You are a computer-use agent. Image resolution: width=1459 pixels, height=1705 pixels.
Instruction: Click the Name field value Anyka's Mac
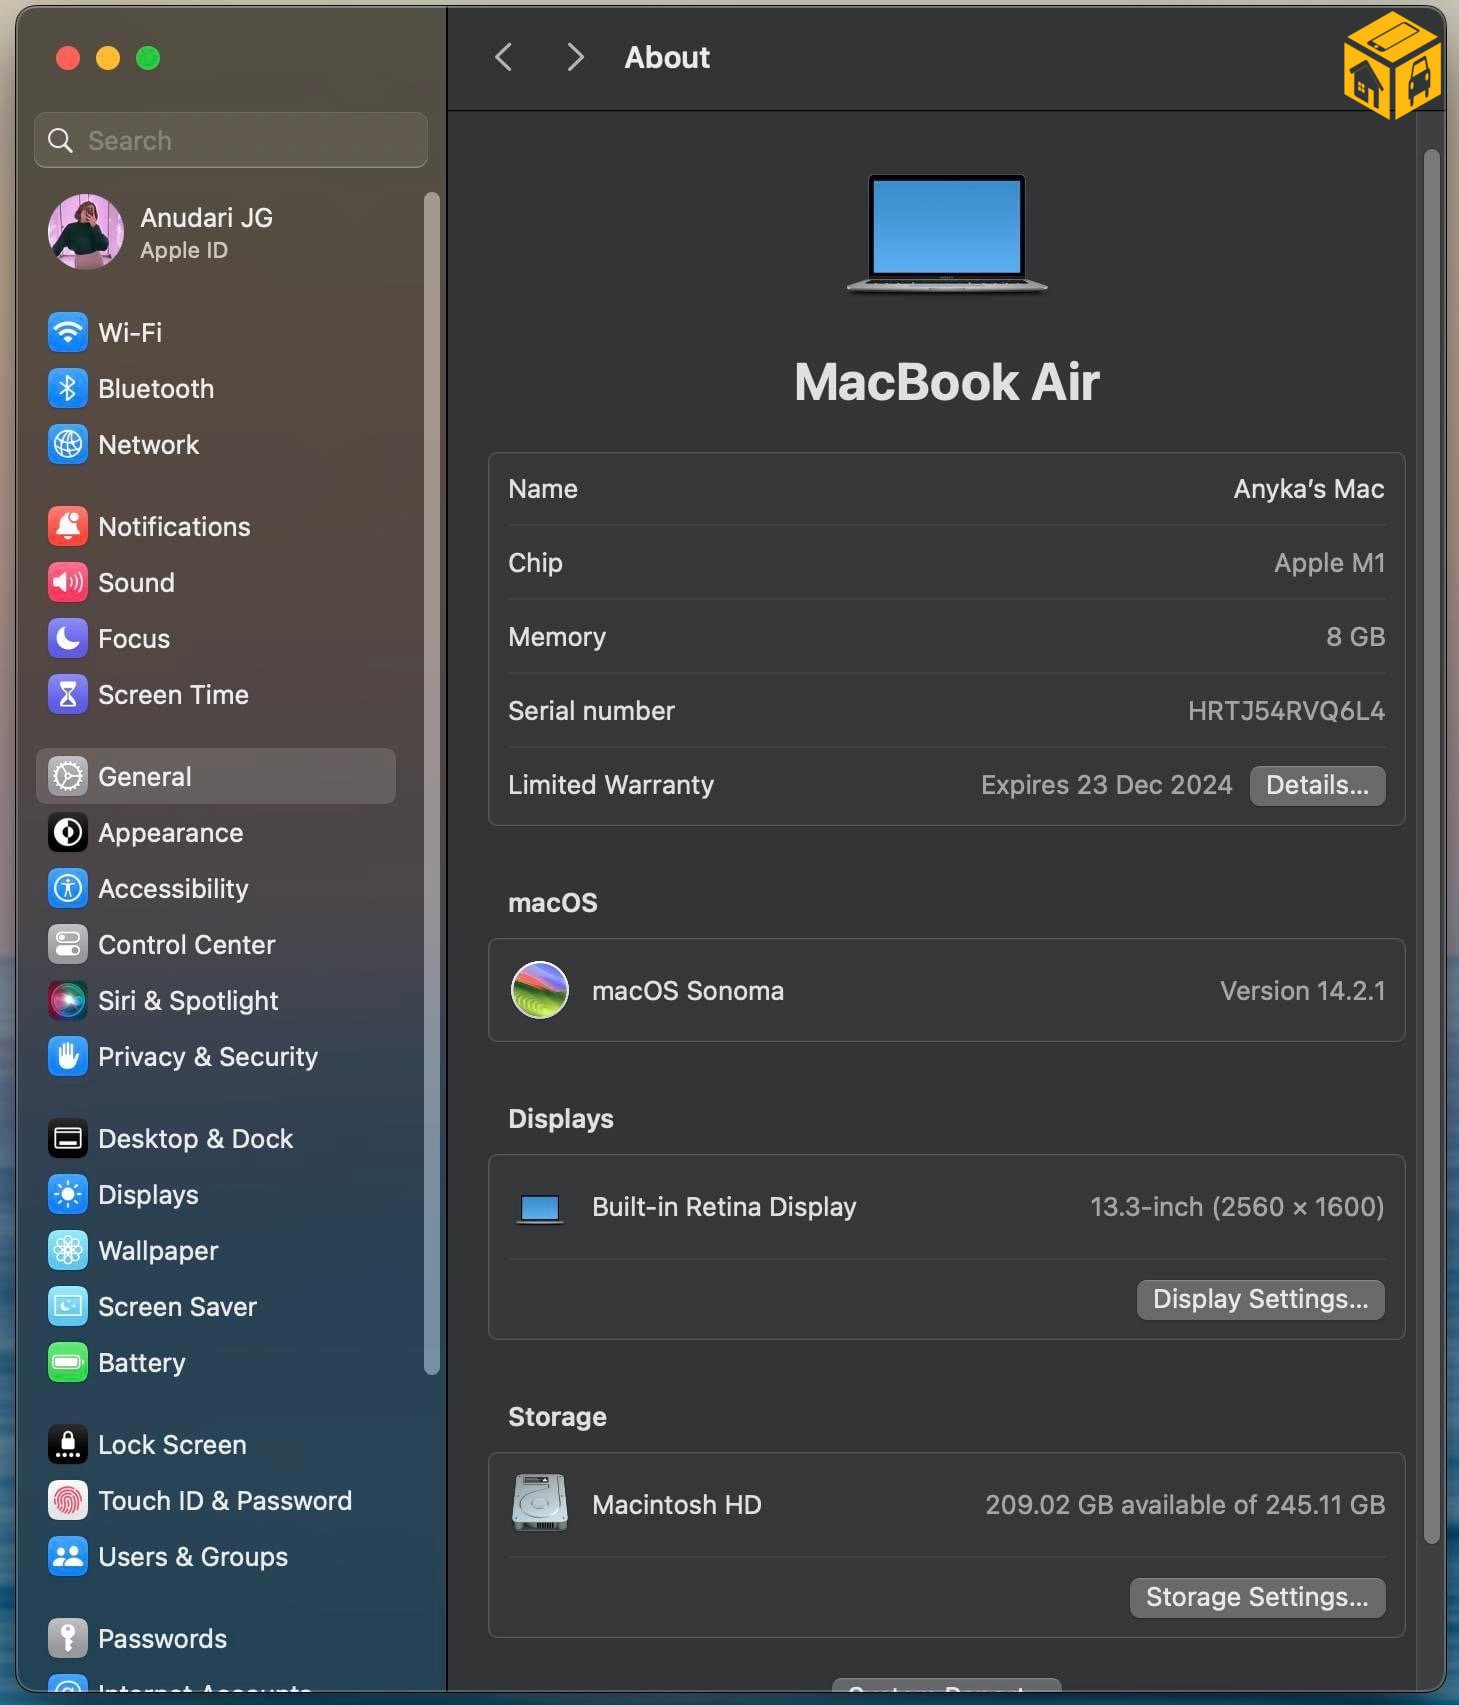[1309, 489]
